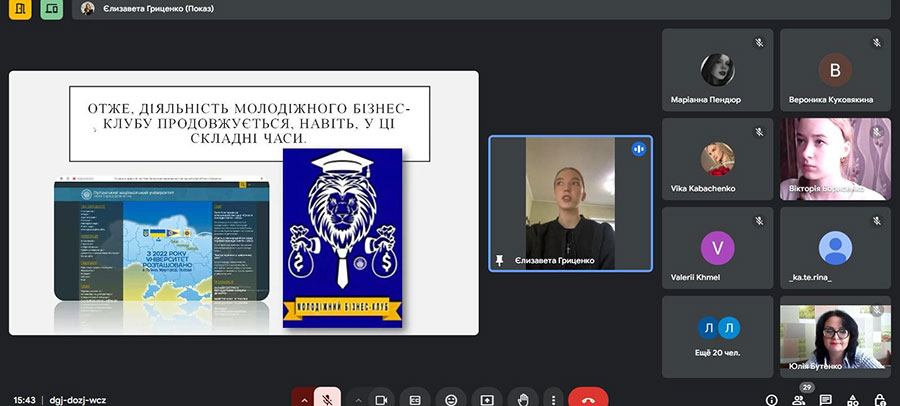Click the blue speaking indicator on Єлизавета's tile

[639, 149]
